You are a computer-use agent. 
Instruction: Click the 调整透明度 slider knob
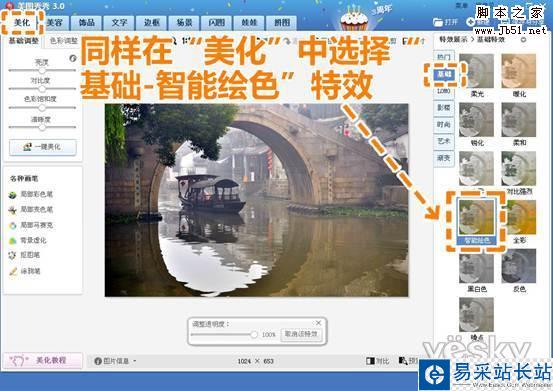[x=254, y=334]
